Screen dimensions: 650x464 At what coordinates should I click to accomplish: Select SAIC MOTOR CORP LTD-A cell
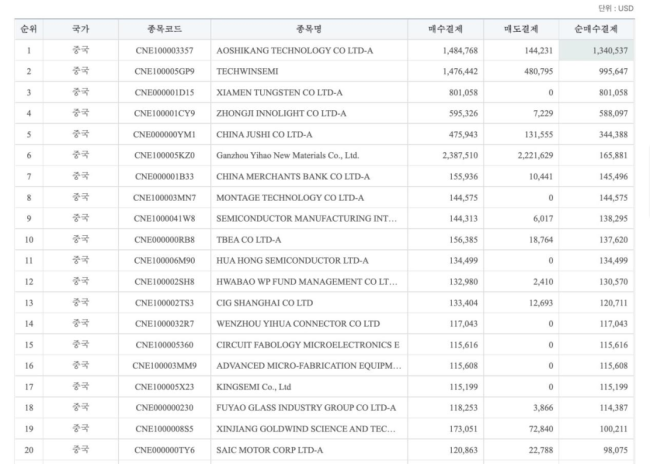coord(309,450)
